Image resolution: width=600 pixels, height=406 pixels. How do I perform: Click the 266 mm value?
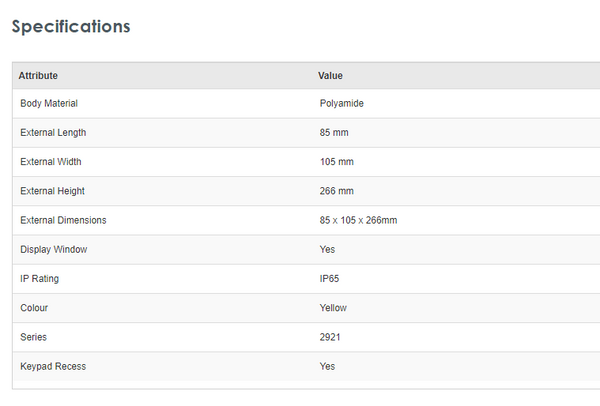(x=337, y=190)
